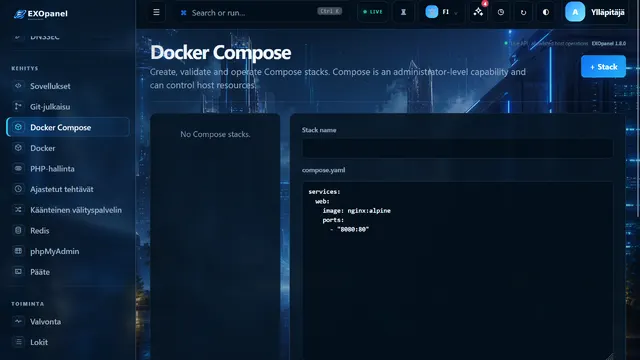Open Lokit in the sidebar
This screenshot has width=640, height=360.
pyautogui.click(x=68, y=342)
